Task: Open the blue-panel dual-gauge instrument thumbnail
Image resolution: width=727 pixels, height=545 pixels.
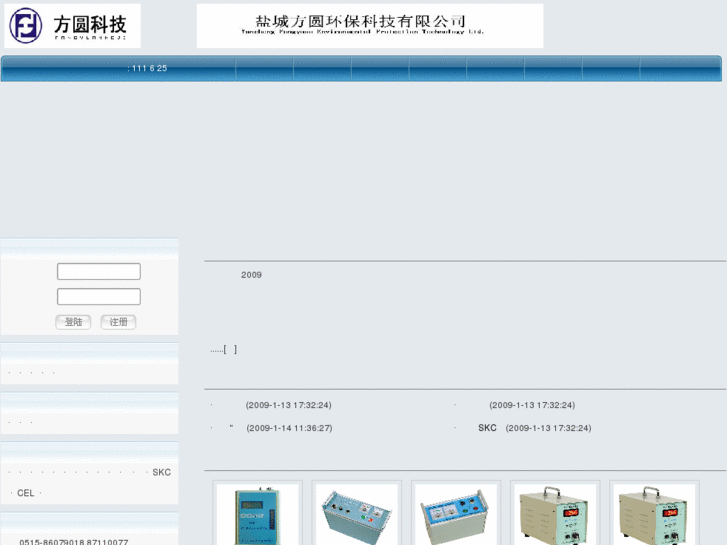Action: pyautogui.click(x=456, y=514)
